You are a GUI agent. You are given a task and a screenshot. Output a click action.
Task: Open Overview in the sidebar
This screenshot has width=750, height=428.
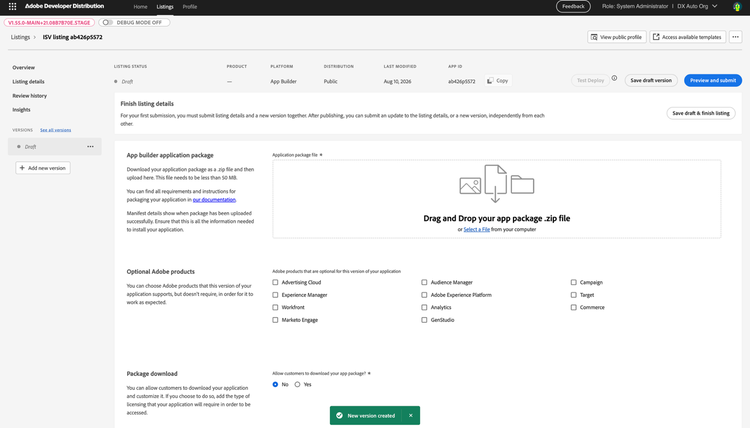23,67
